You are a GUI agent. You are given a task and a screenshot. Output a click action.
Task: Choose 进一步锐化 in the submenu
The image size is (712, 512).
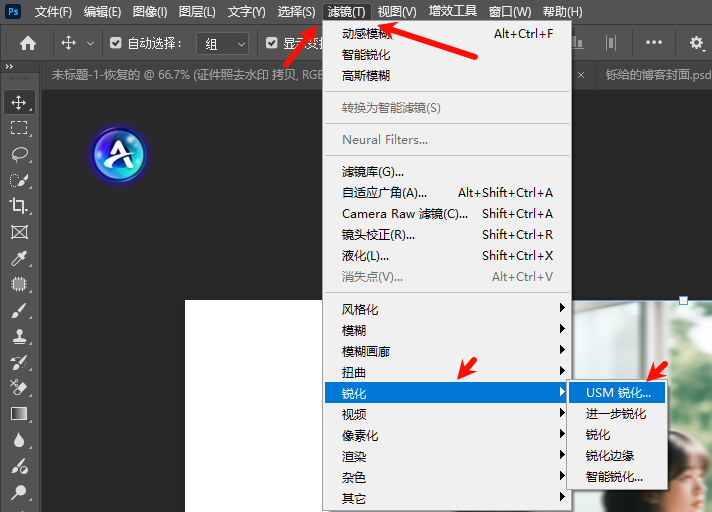[x=617, y=414]
